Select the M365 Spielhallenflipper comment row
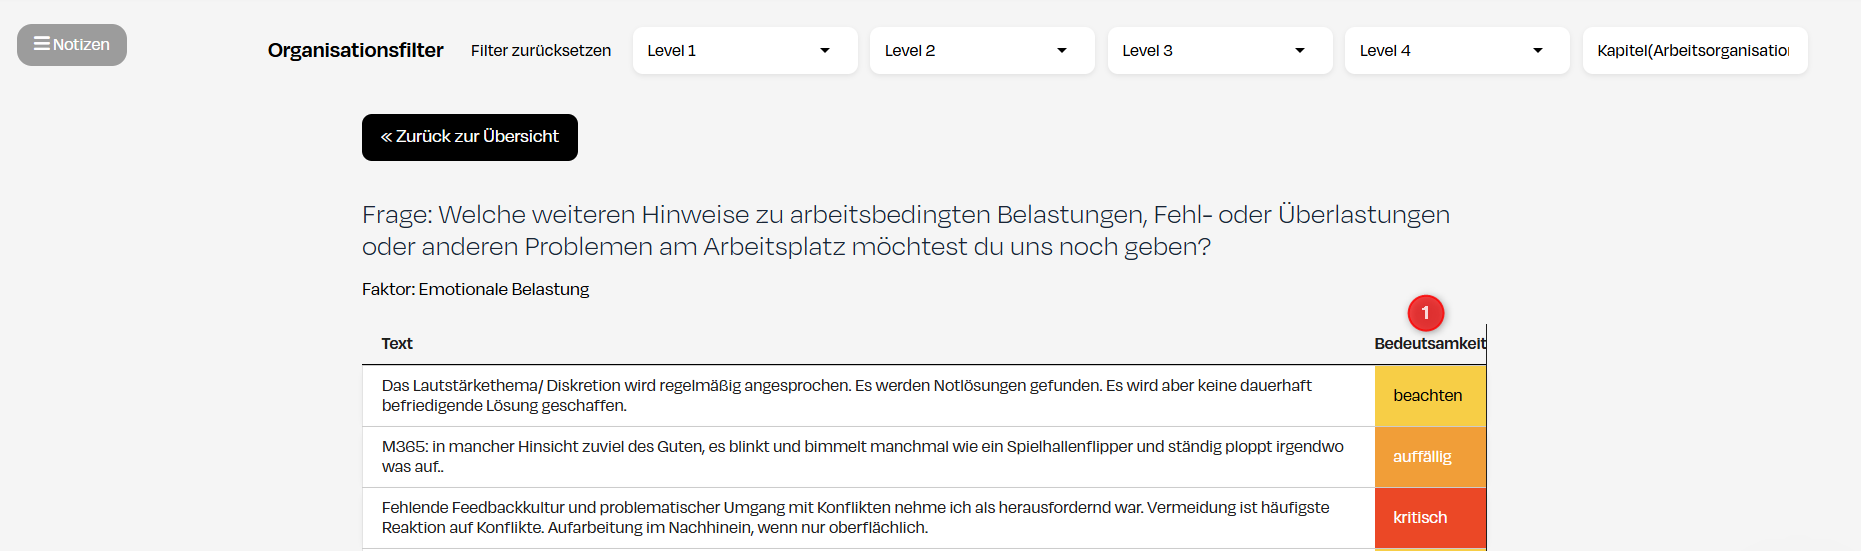The width and height of the screenshot is (1861, 551). (x=862, y=457)
